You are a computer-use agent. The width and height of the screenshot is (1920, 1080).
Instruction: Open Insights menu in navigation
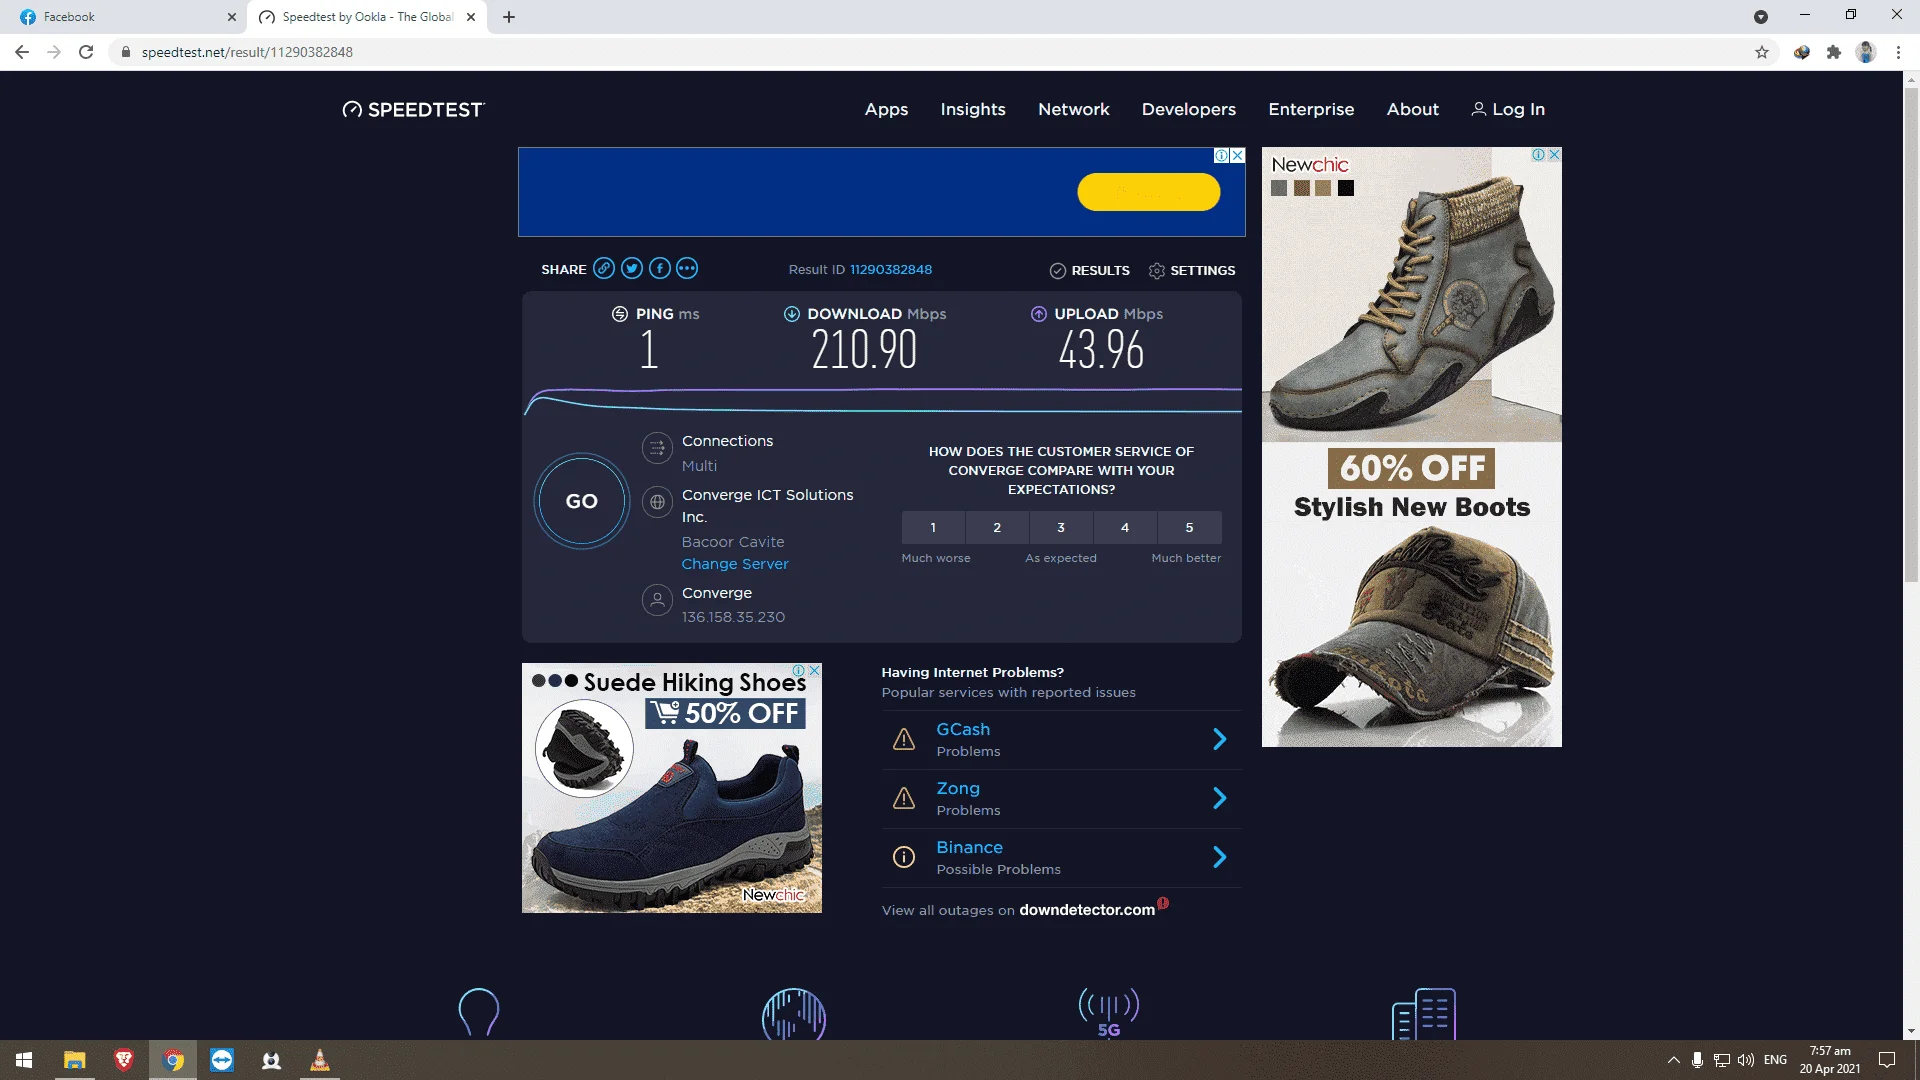pos(973,109)
